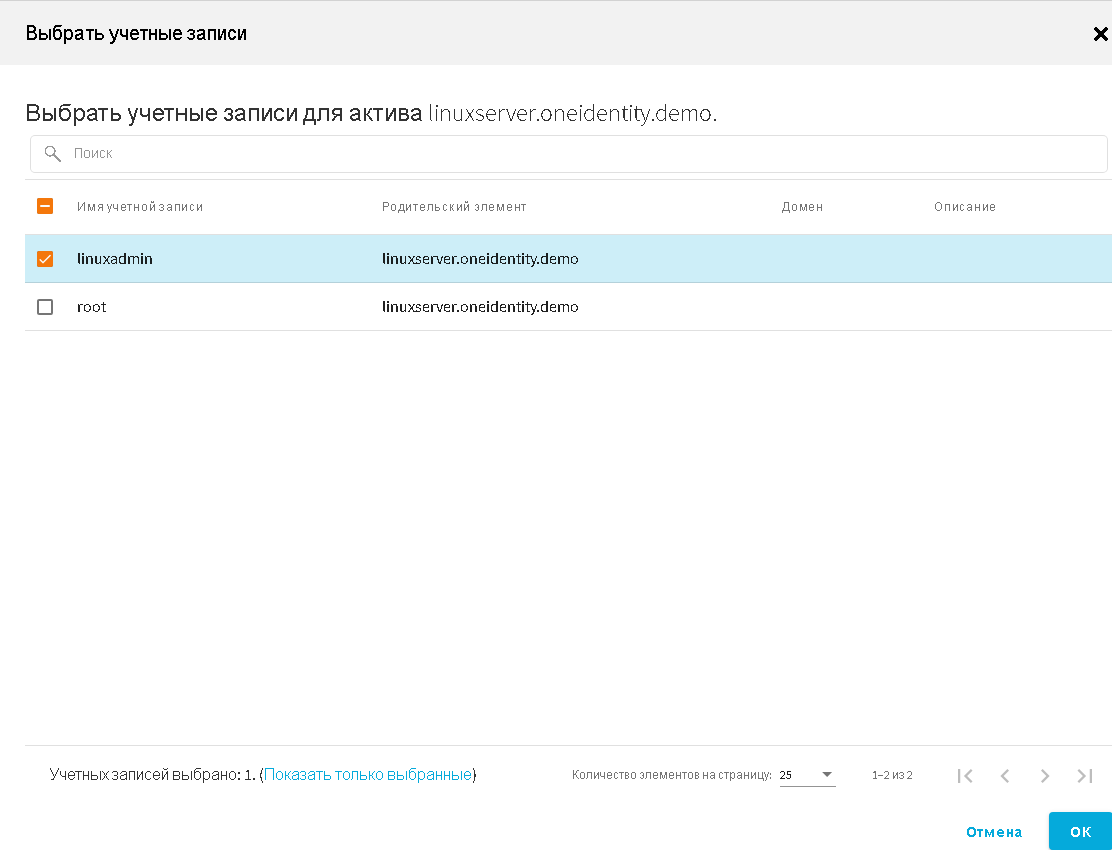1112x867 pixels.
Task: Sort by Имя учетной записи column
Action: (140, 207)
